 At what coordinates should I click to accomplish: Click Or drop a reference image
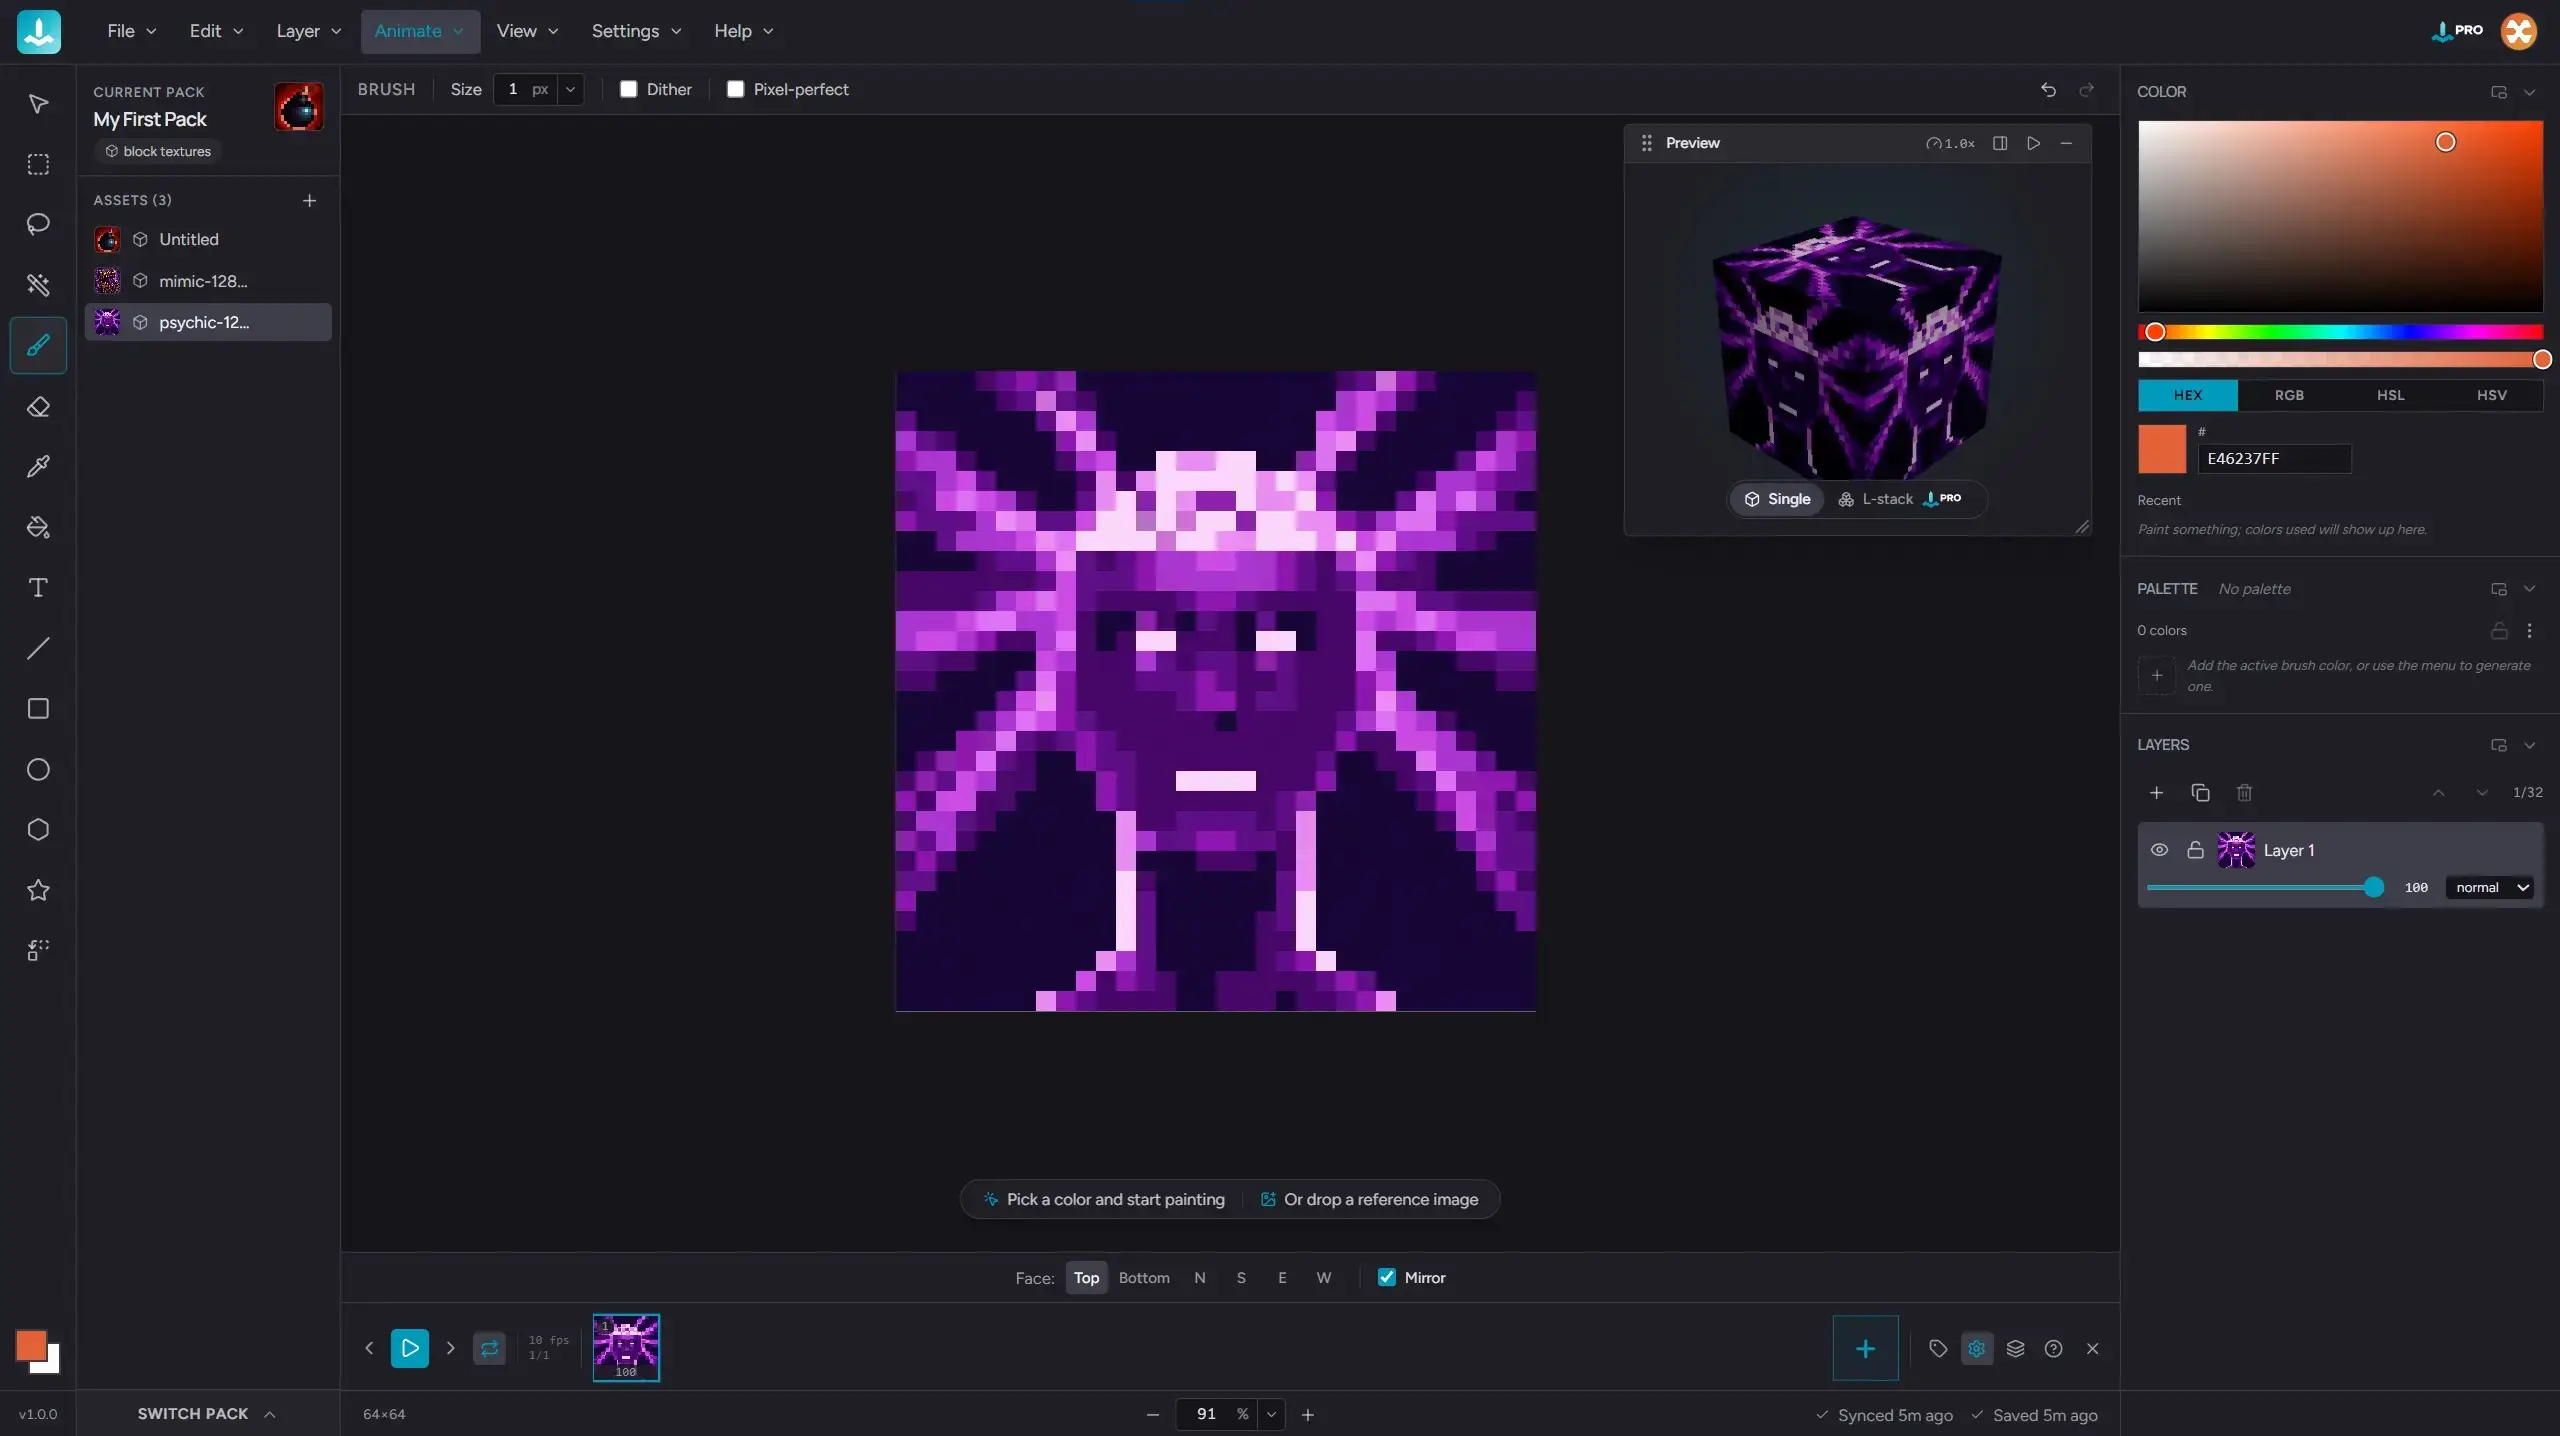pos(1369,1199)
